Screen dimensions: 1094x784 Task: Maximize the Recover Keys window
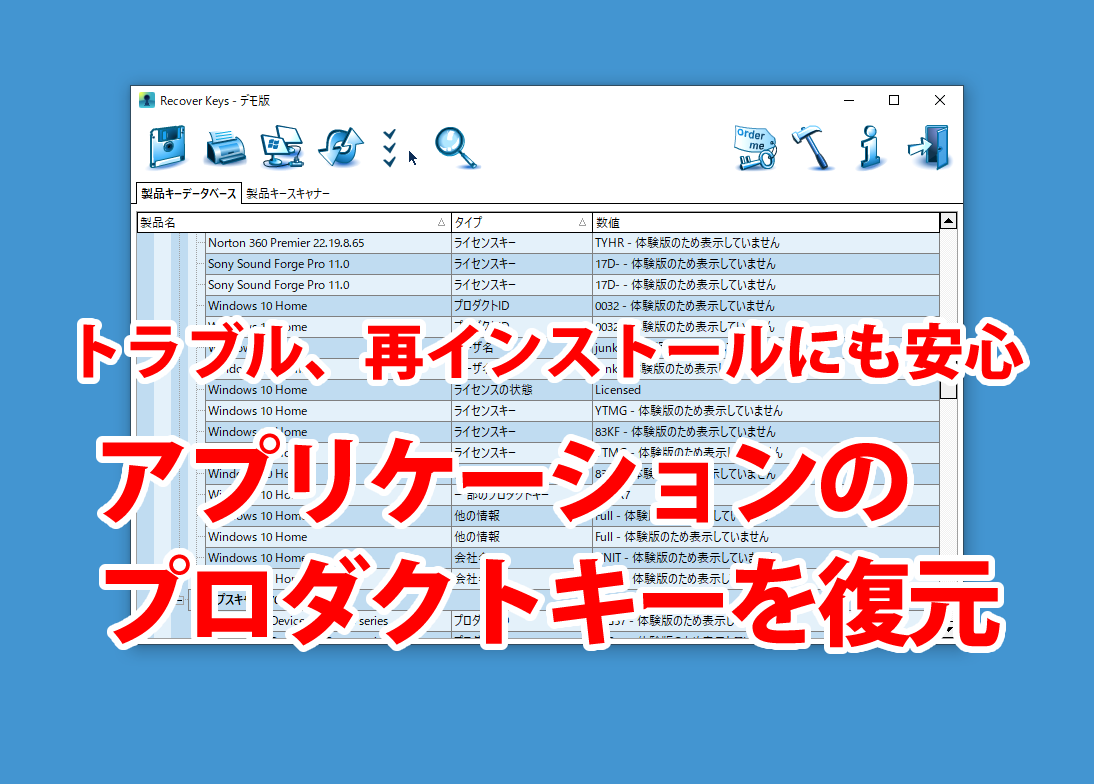[x=894, y=100]
